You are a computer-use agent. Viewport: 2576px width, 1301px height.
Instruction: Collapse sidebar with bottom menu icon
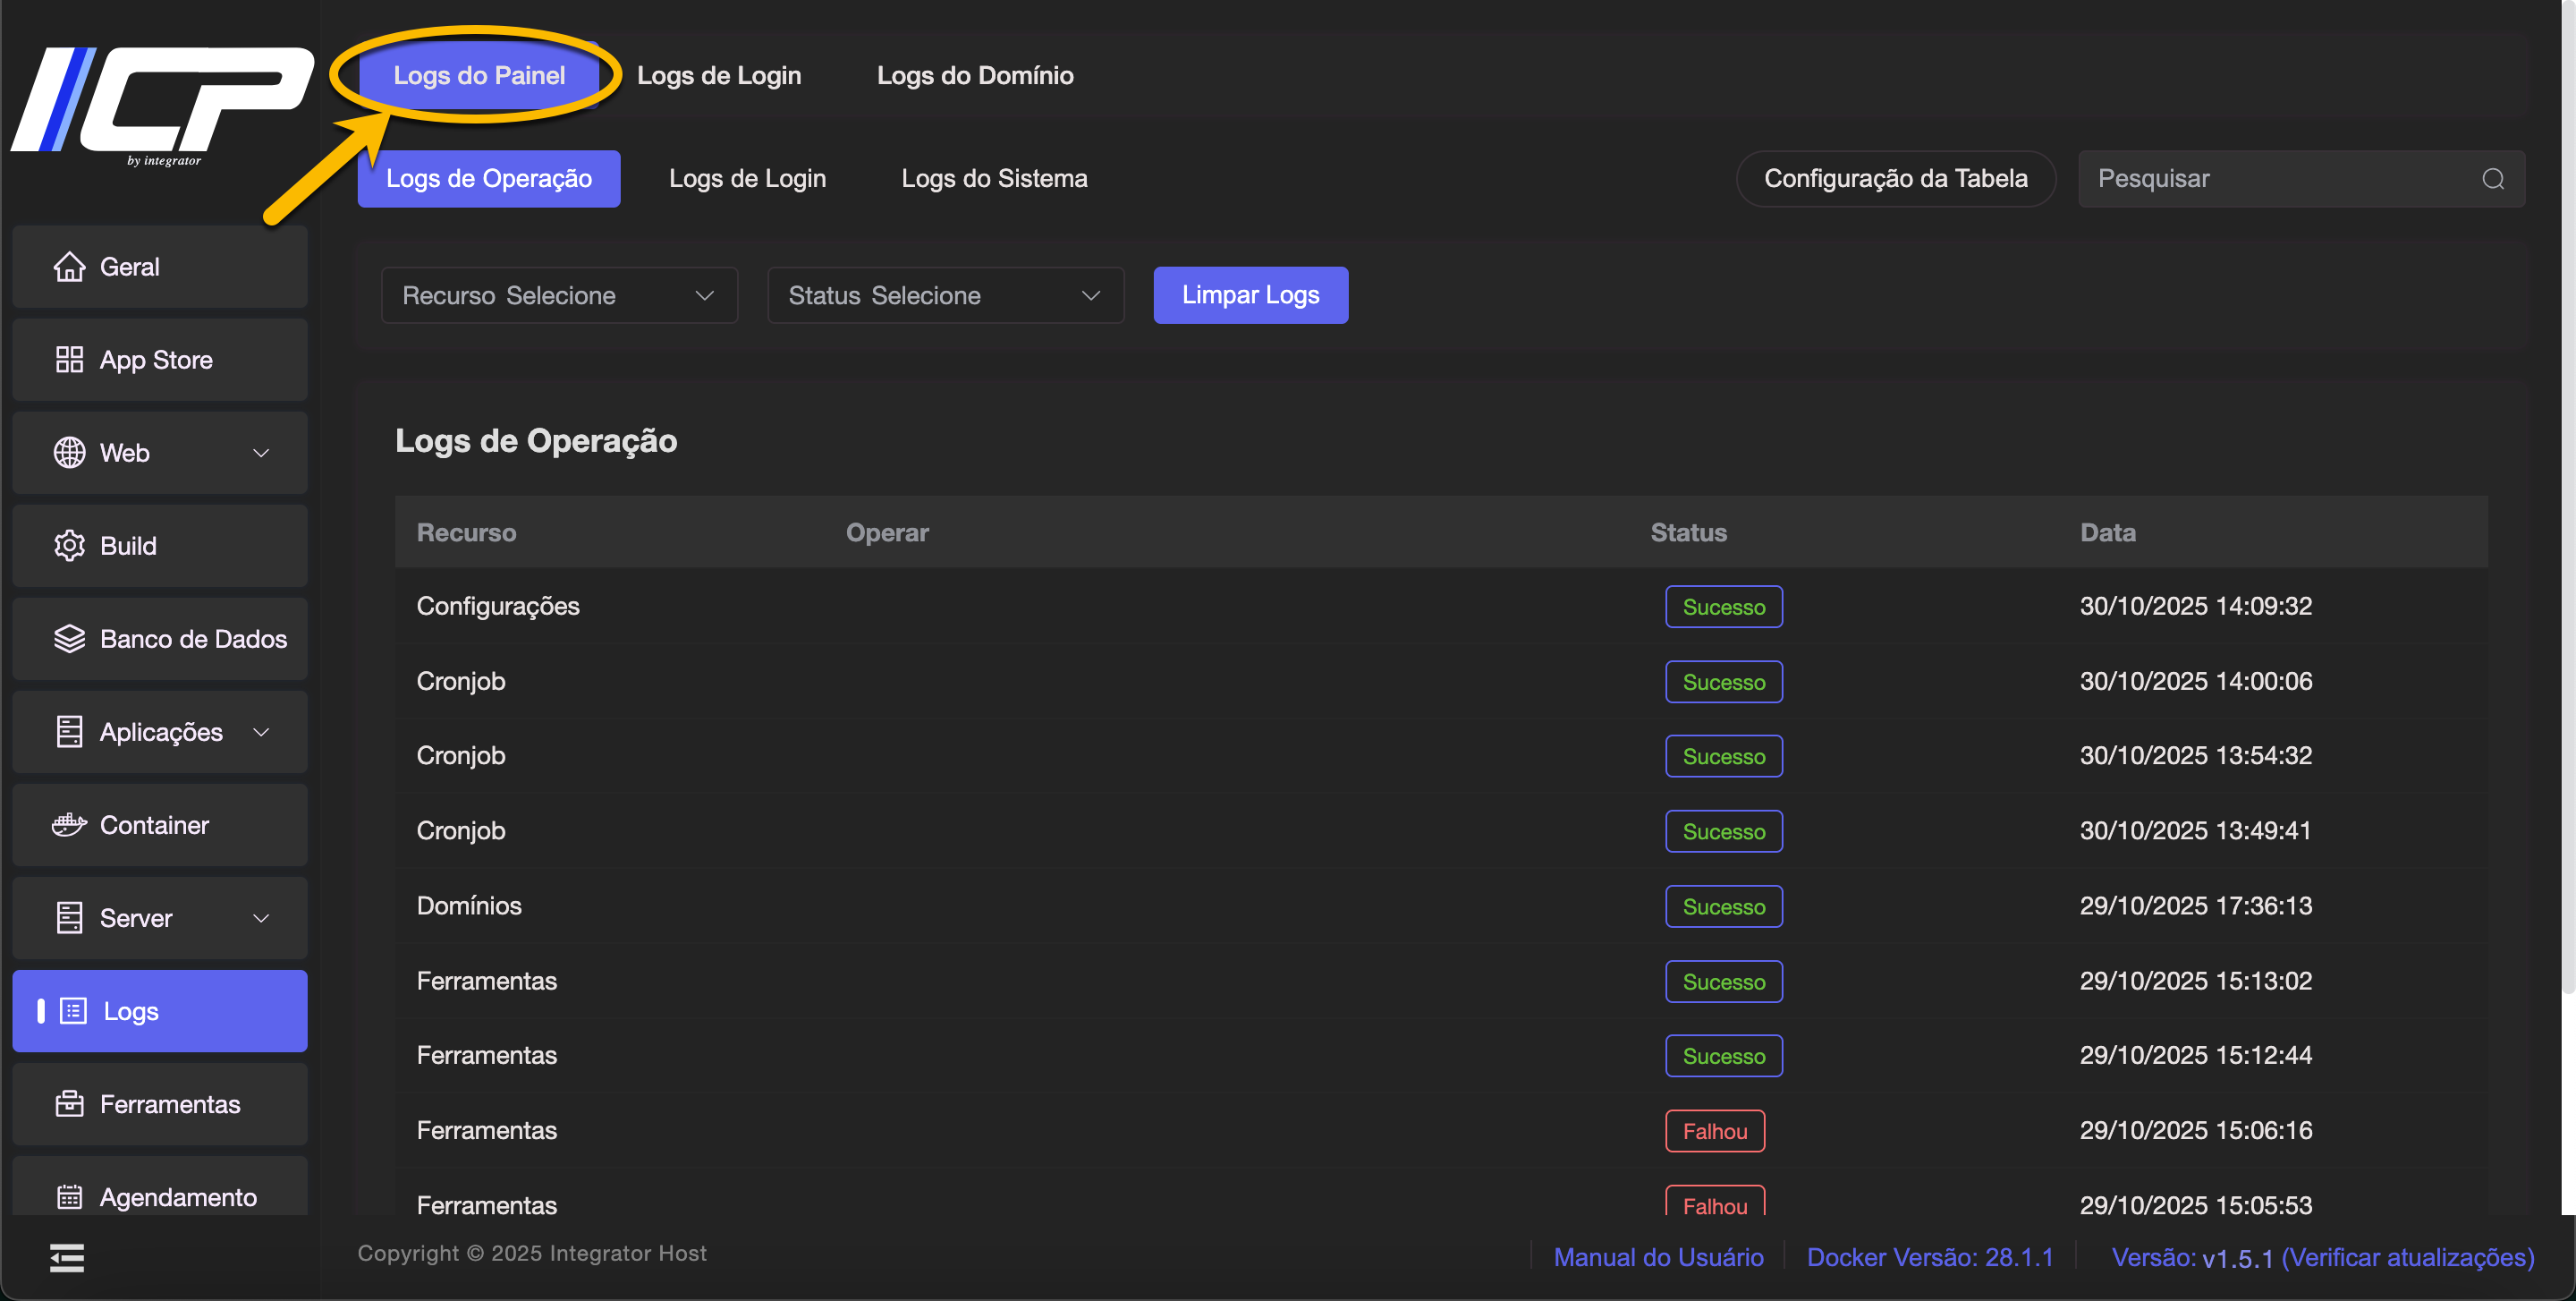coord(67,1258)
